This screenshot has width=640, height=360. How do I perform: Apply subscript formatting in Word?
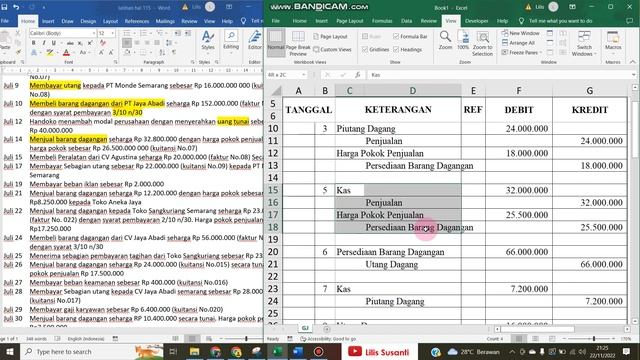pos(80,43)
